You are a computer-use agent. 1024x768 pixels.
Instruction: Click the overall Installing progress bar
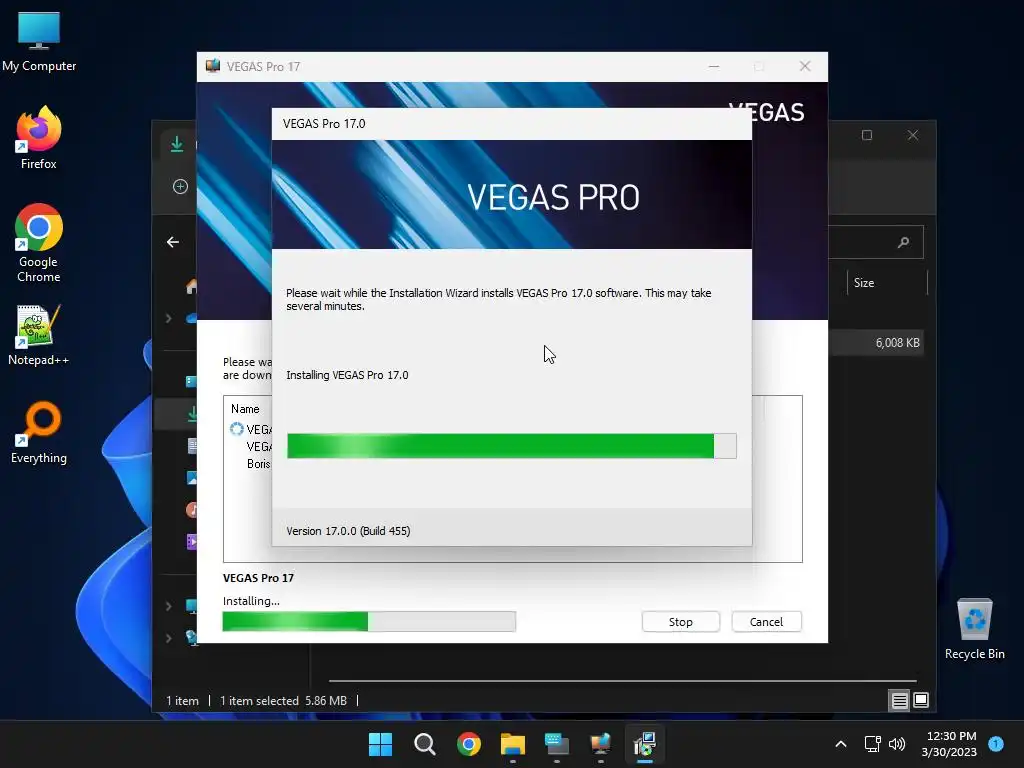369,622
